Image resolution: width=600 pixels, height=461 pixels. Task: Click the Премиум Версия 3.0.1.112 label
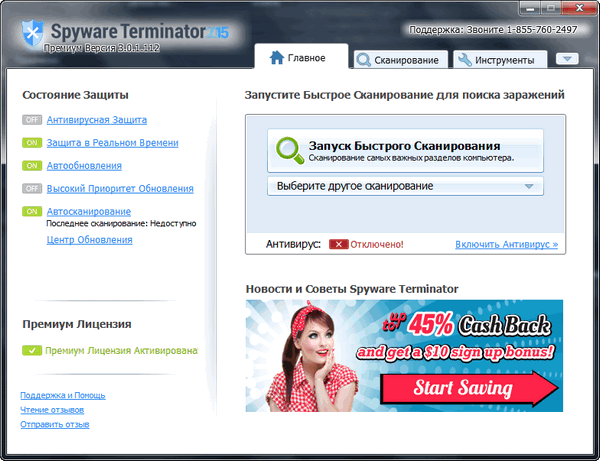tap(101, 48)
